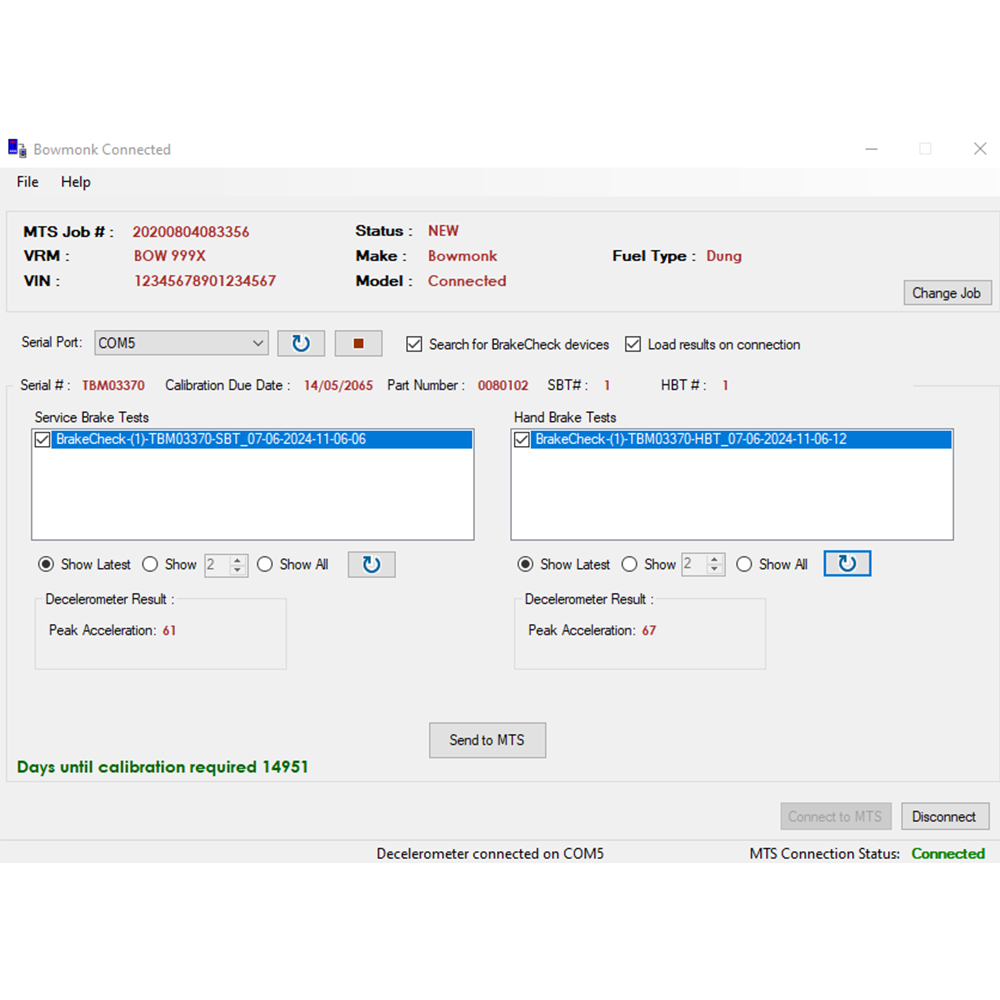Screen dimensions: 1000x1000
Task: Click the Make value Bowmonk
Action: (462, 256)
